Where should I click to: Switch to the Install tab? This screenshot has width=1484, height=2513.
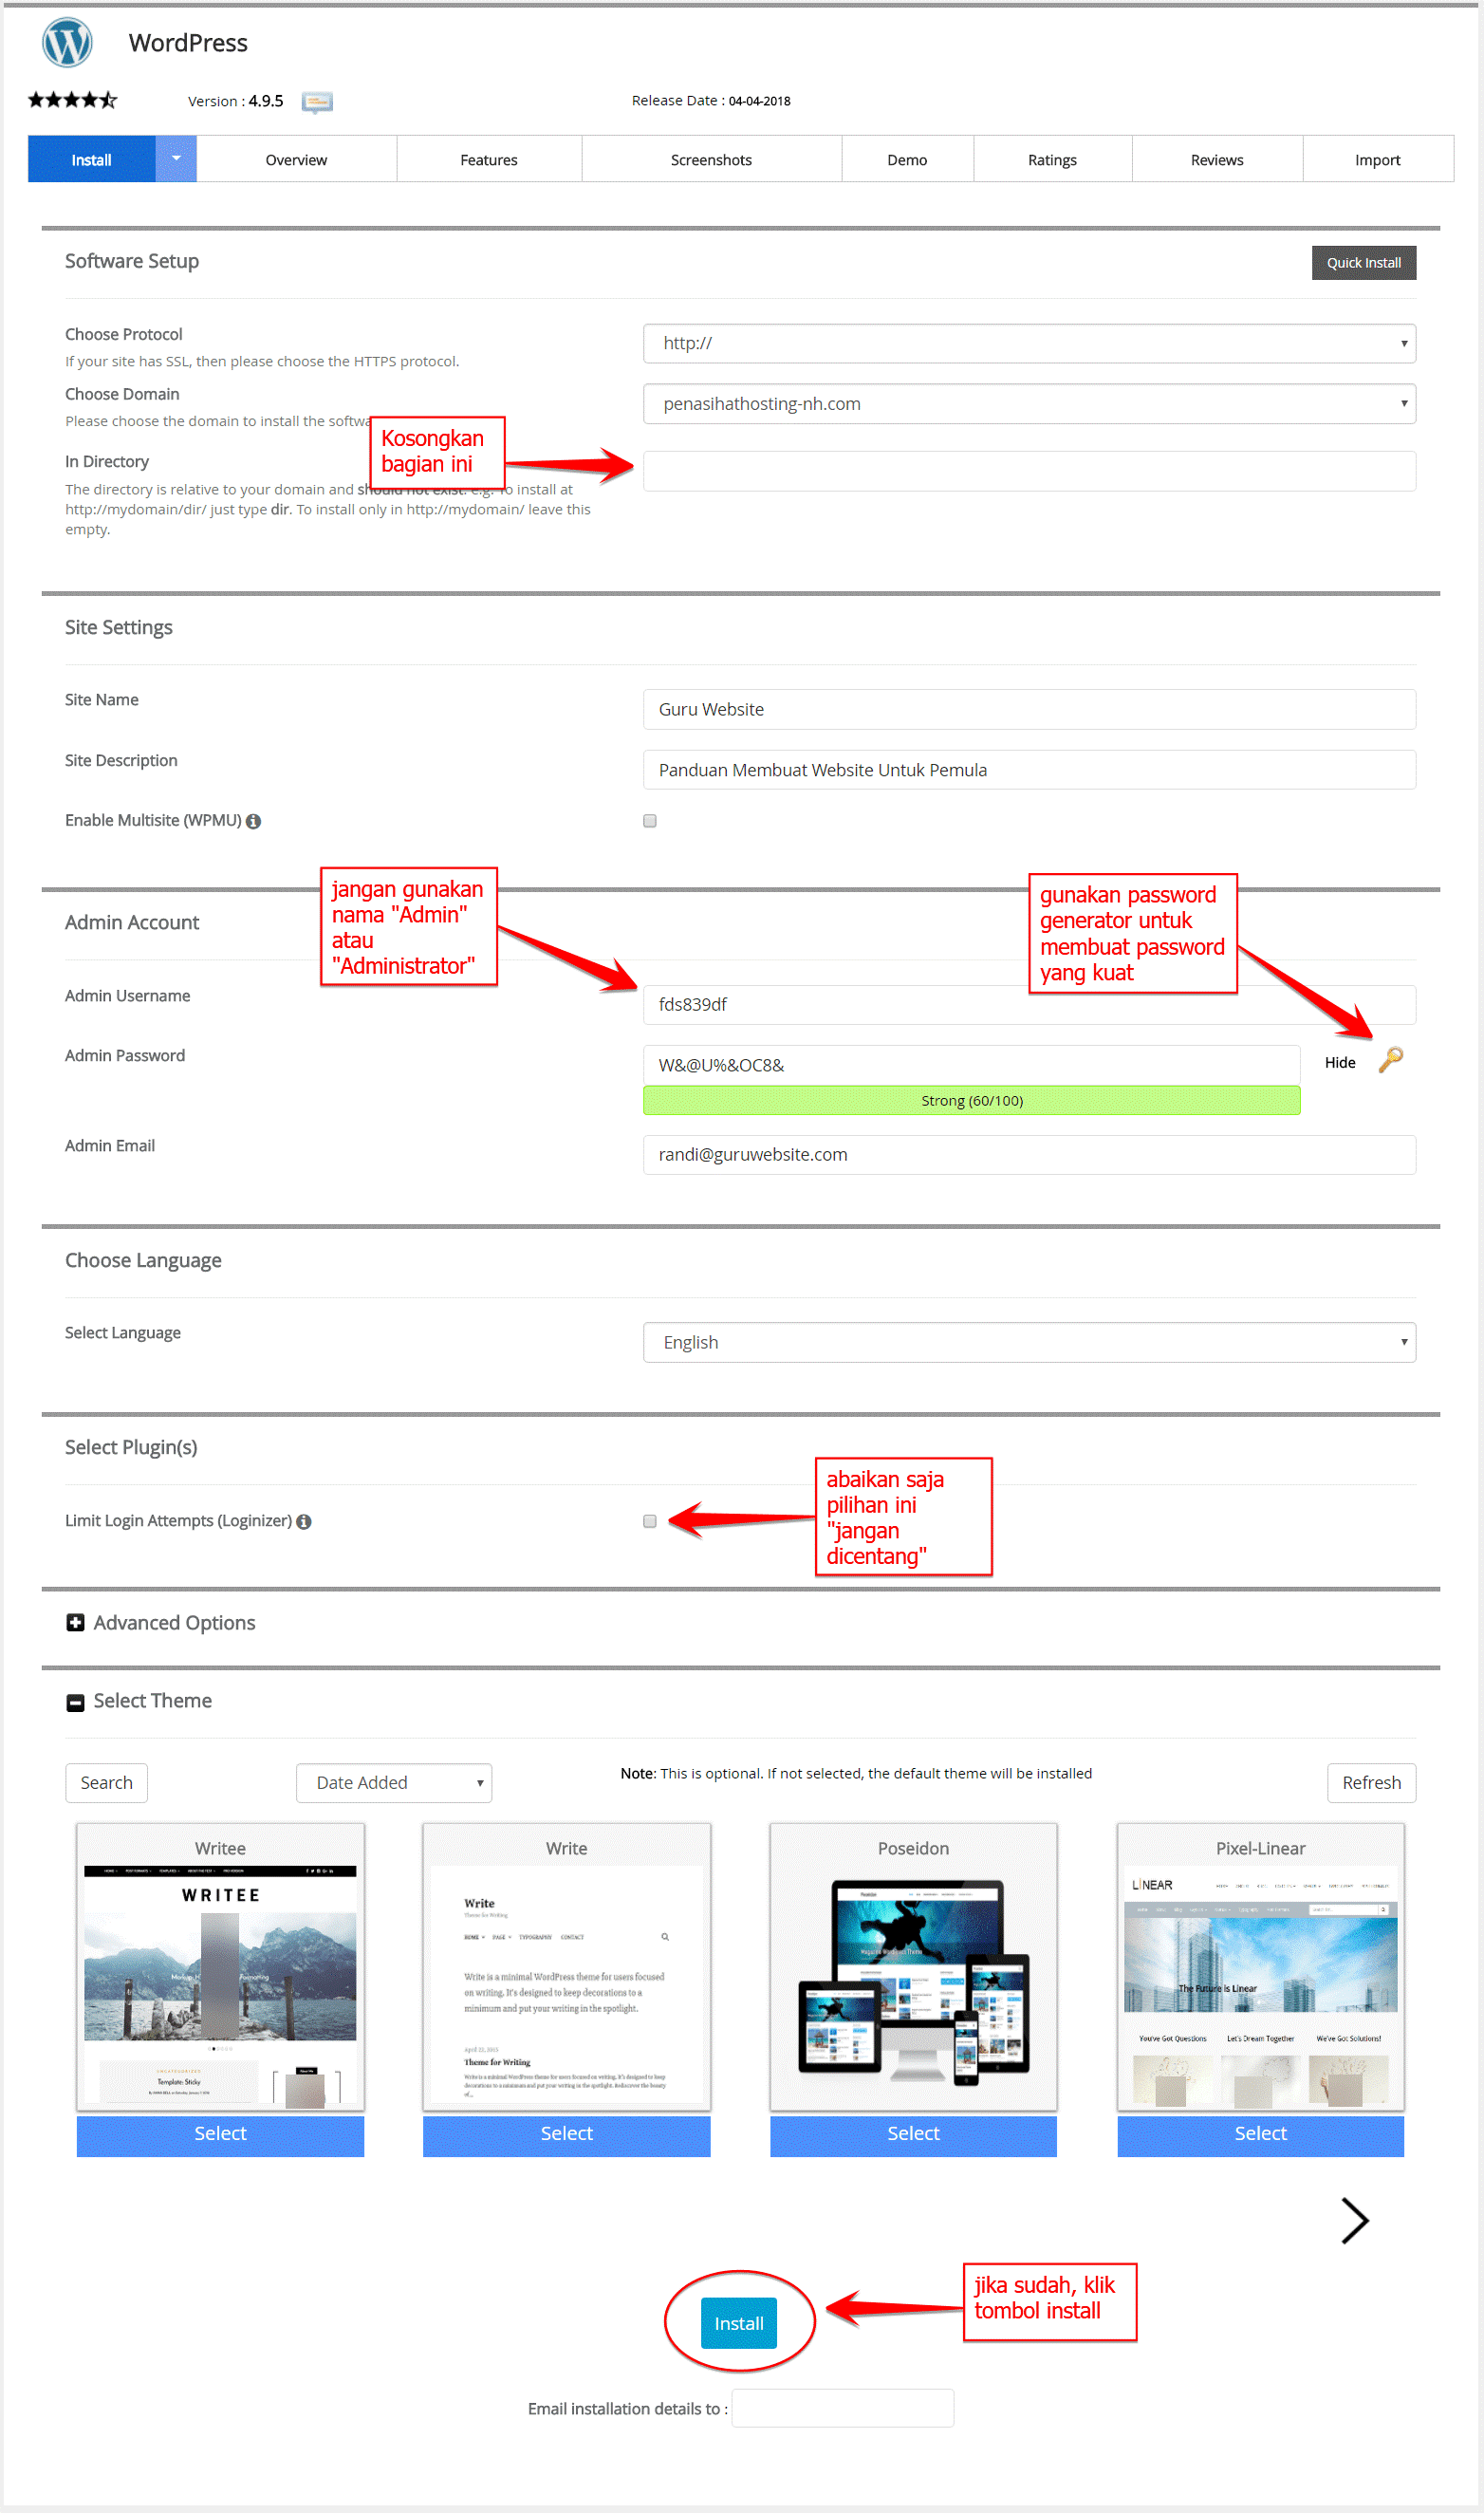91,159
